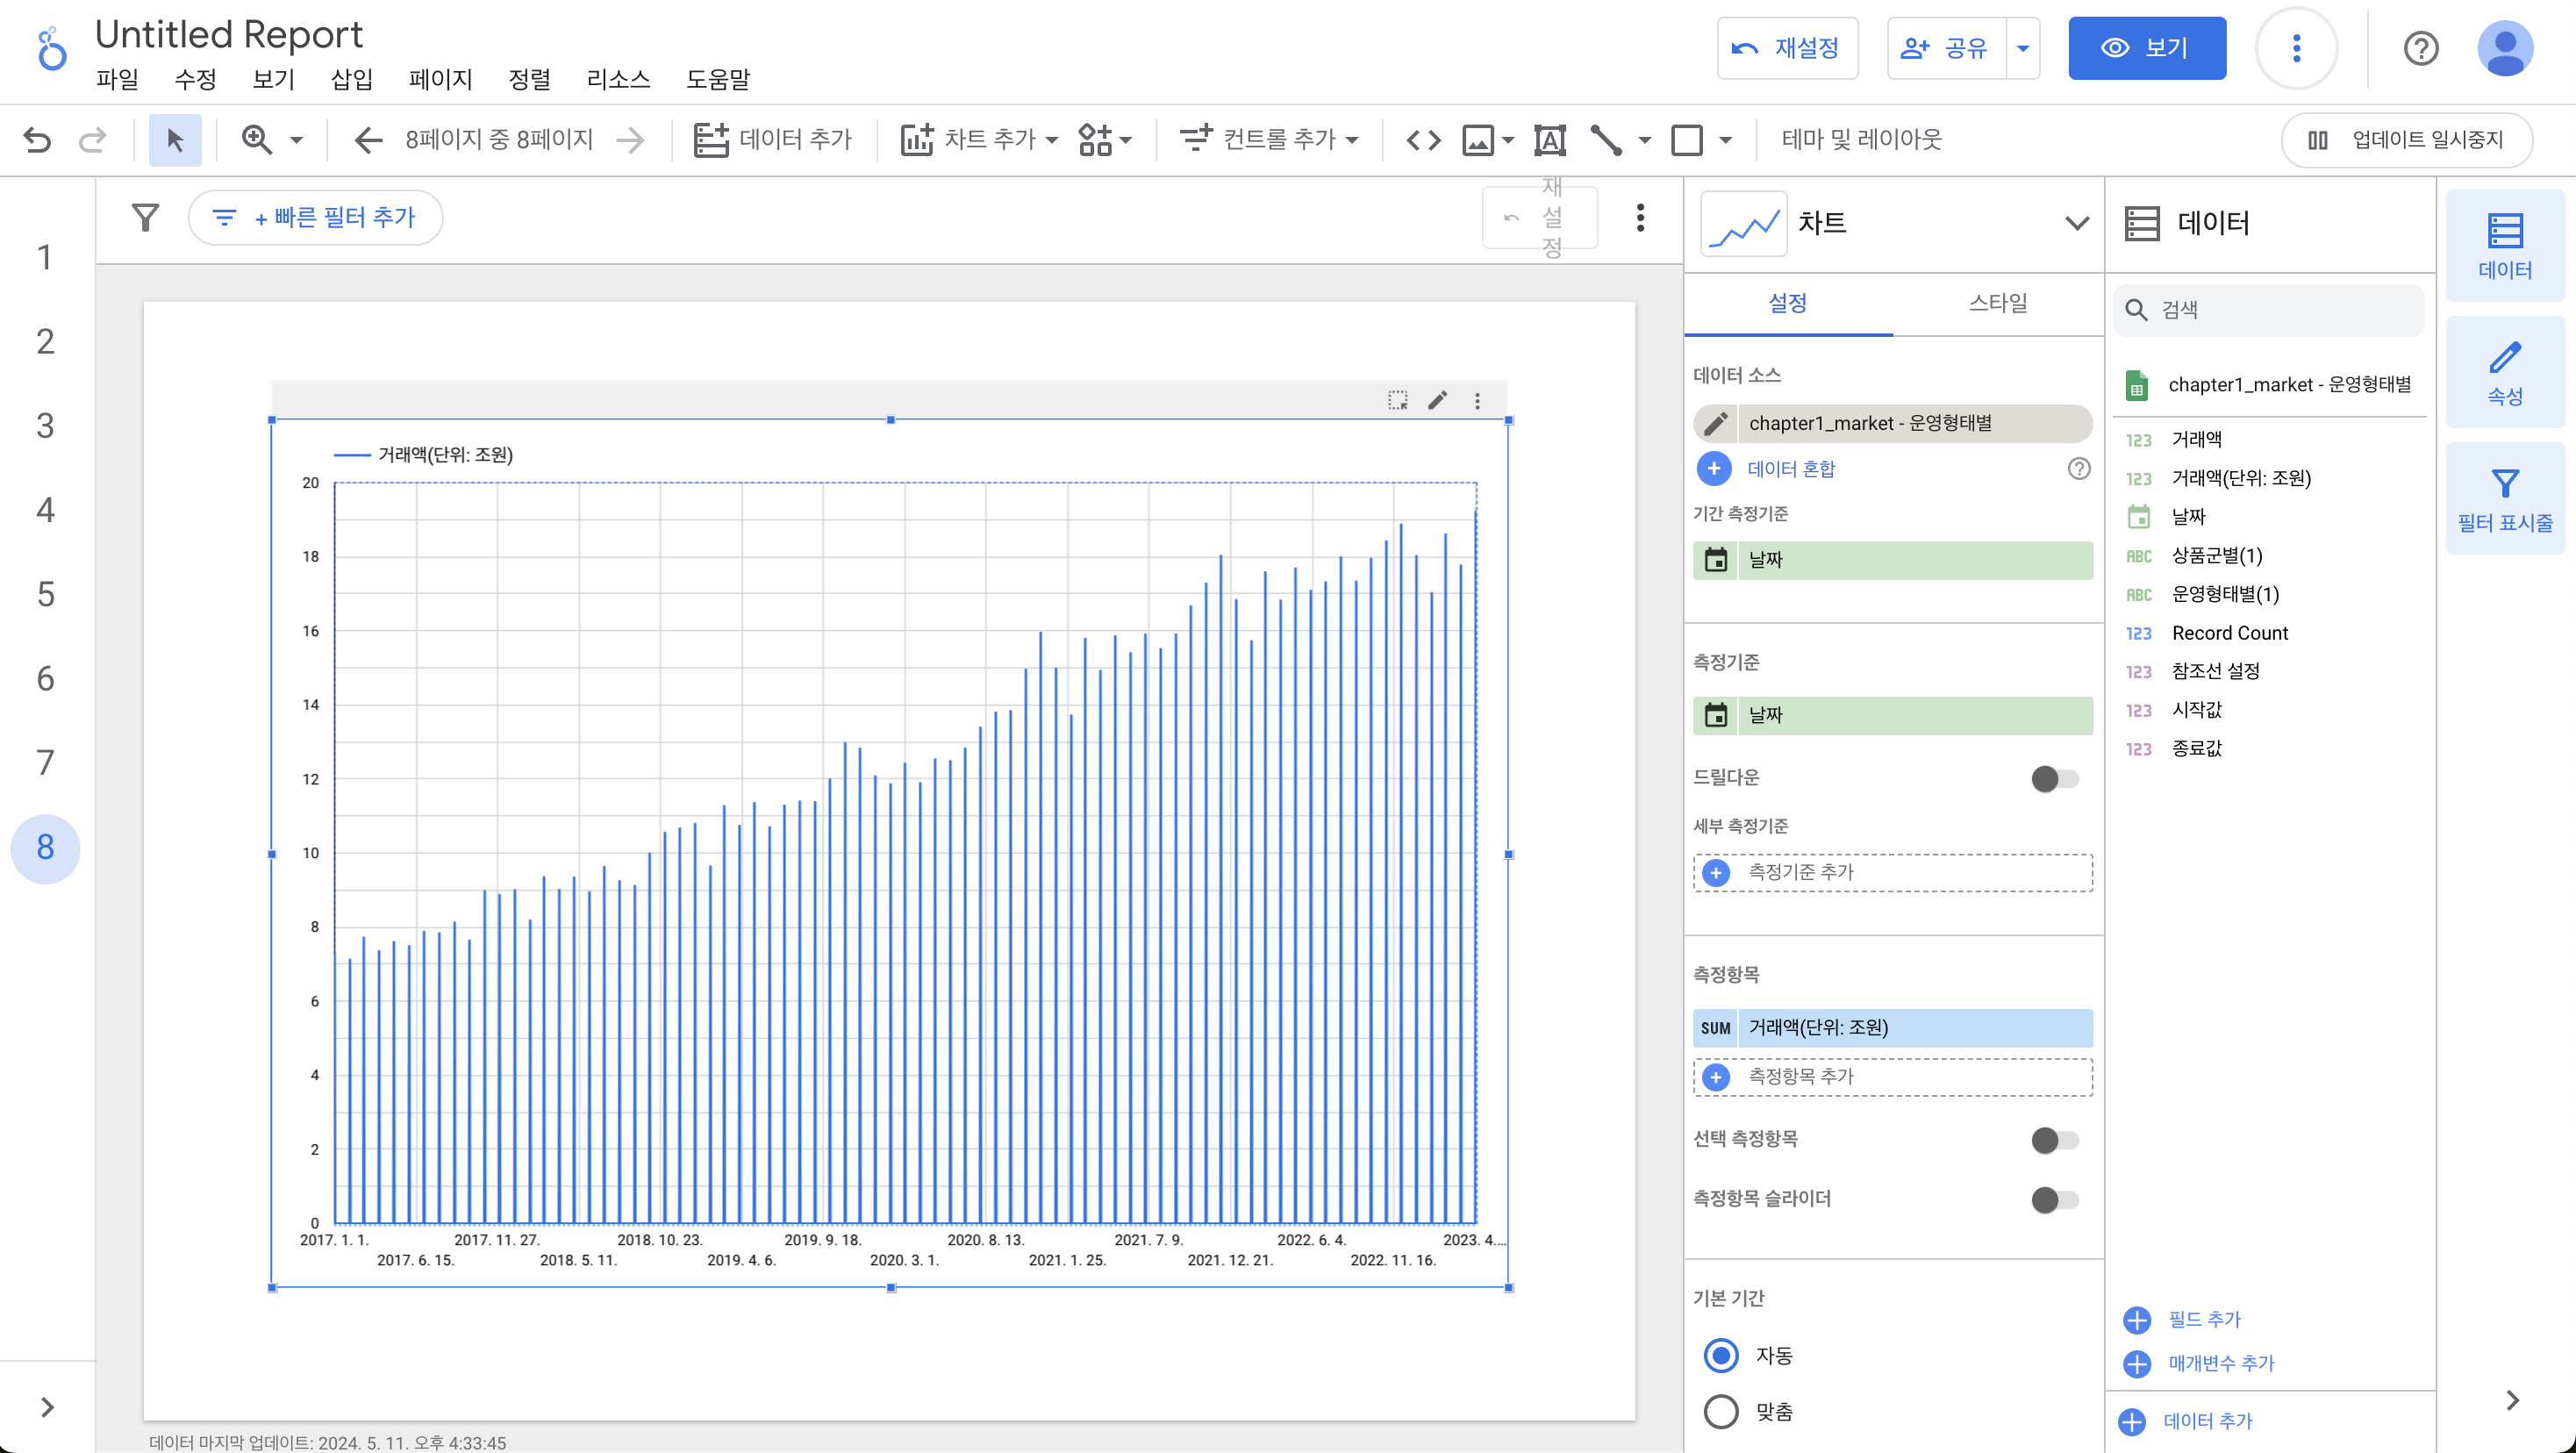Expand the chart type chevron next to 차트
The height and width of the screenshot is (1453, 2576).
click(2076, 223)
